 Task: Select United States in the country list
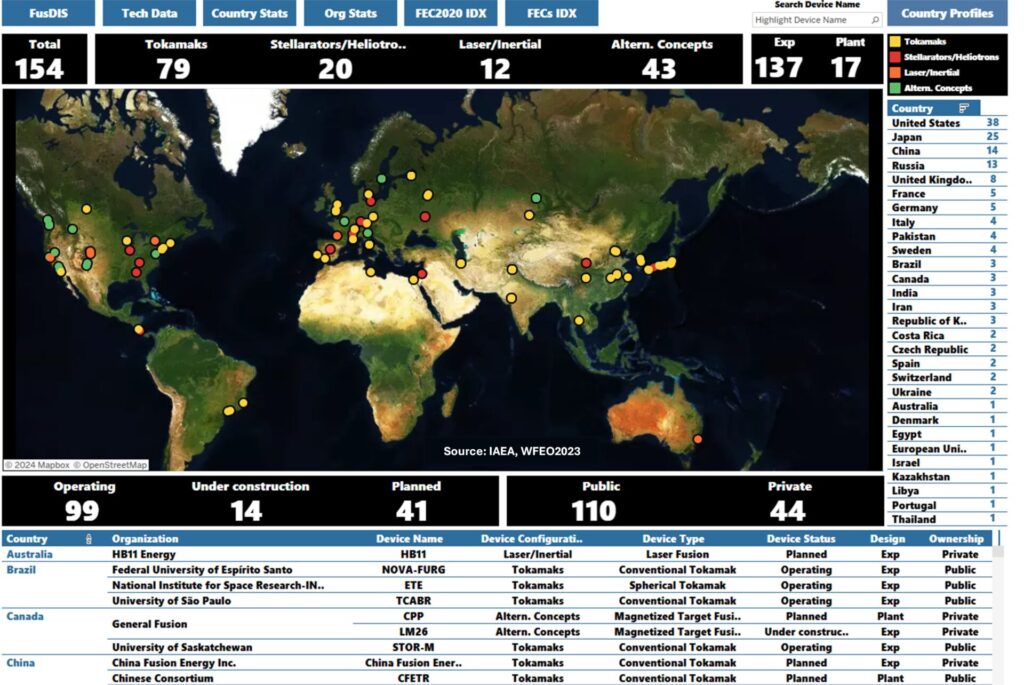(925, 123)
